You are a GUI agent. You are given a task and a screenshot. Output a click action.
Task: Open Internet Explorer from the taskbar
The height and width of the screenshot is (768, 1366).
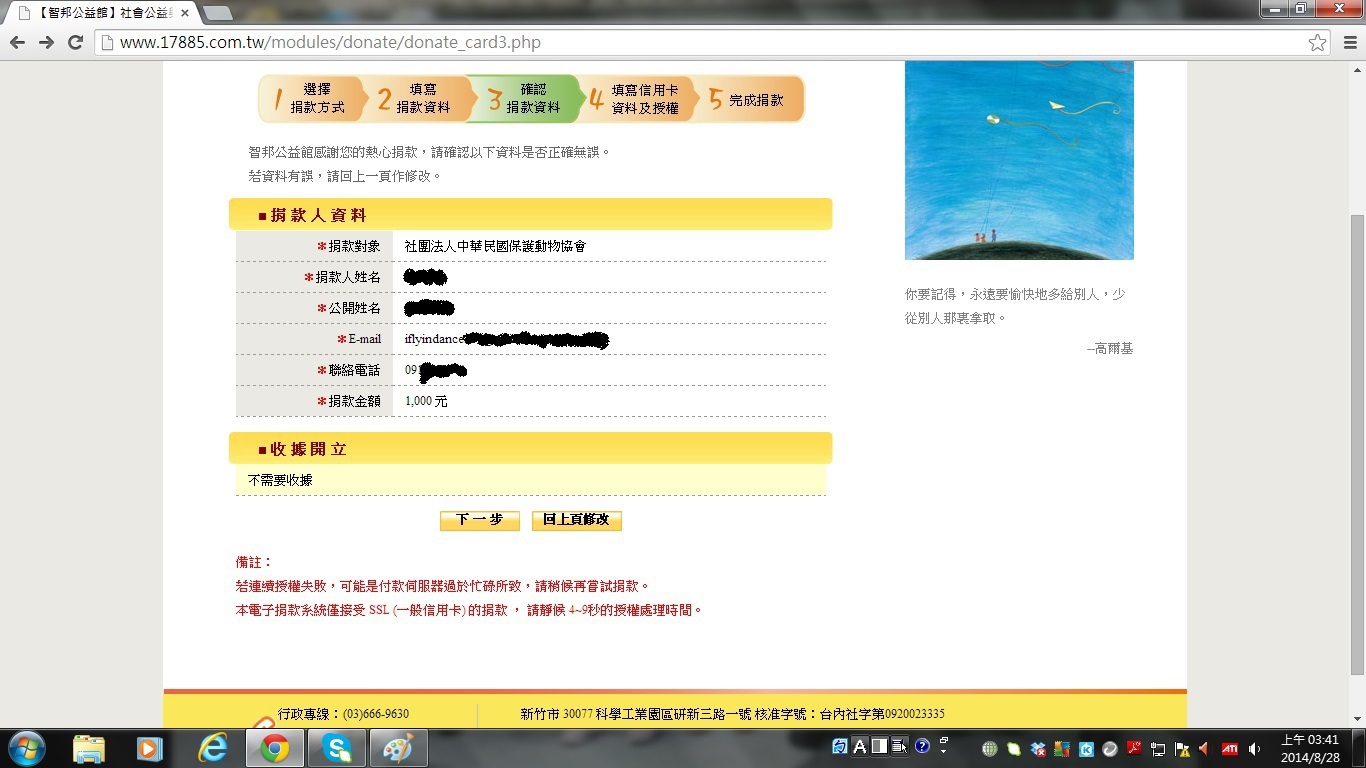point(212,748)
